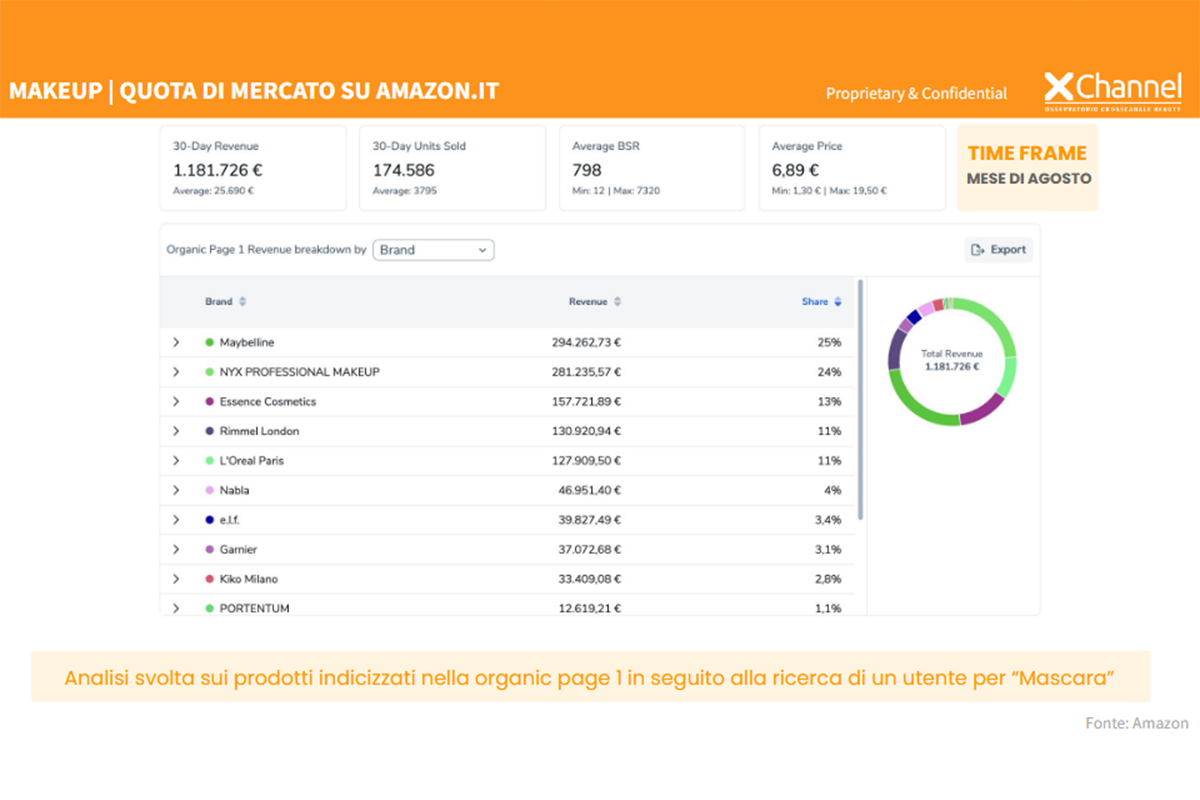
Task: Expand the Garnier row
Action: (176, 549)
